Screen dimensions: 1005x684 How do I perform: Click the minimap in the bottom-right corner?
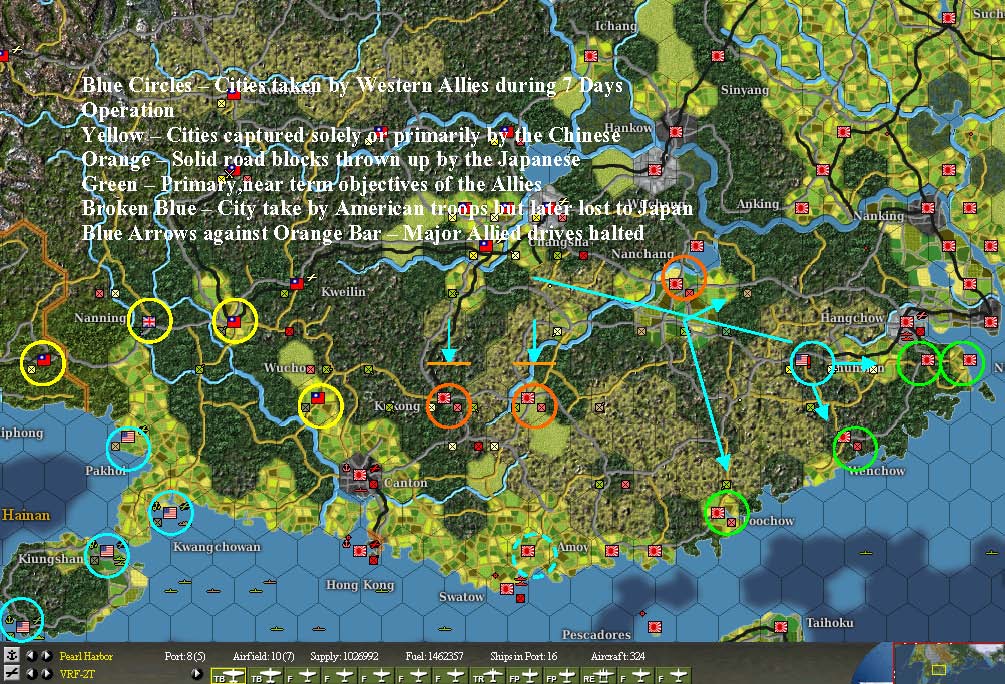tap(949, 663)
